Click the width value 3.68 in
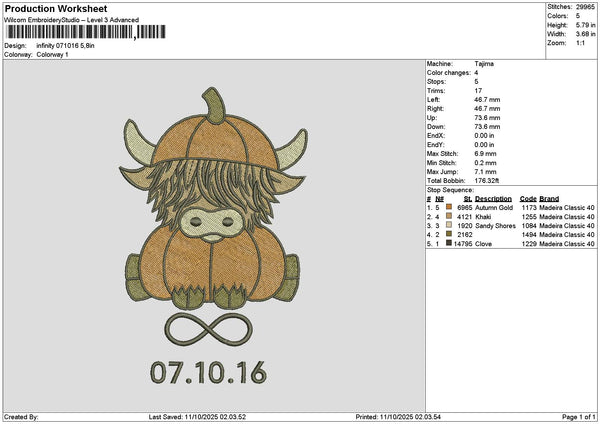 coord(585,34)
